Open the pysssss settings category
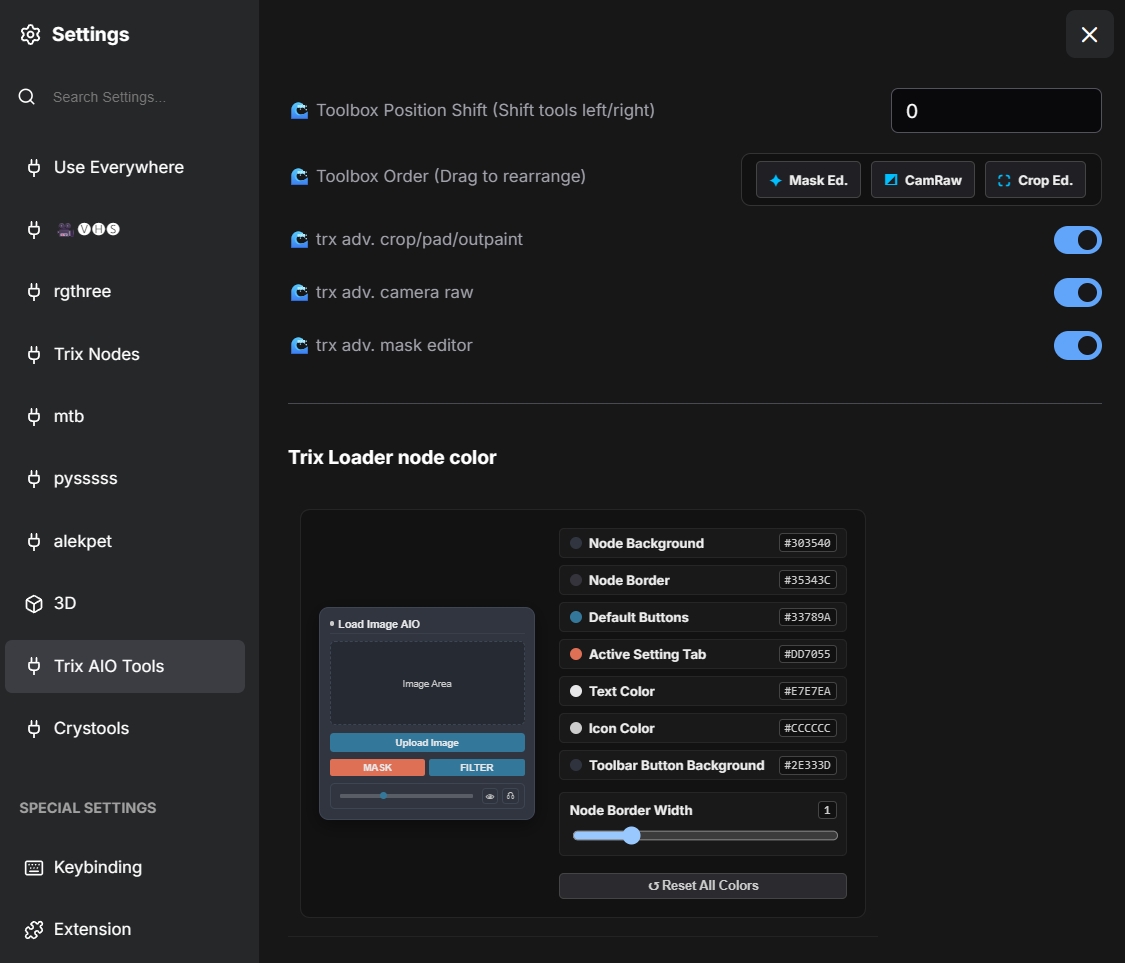 click(125, 479)
